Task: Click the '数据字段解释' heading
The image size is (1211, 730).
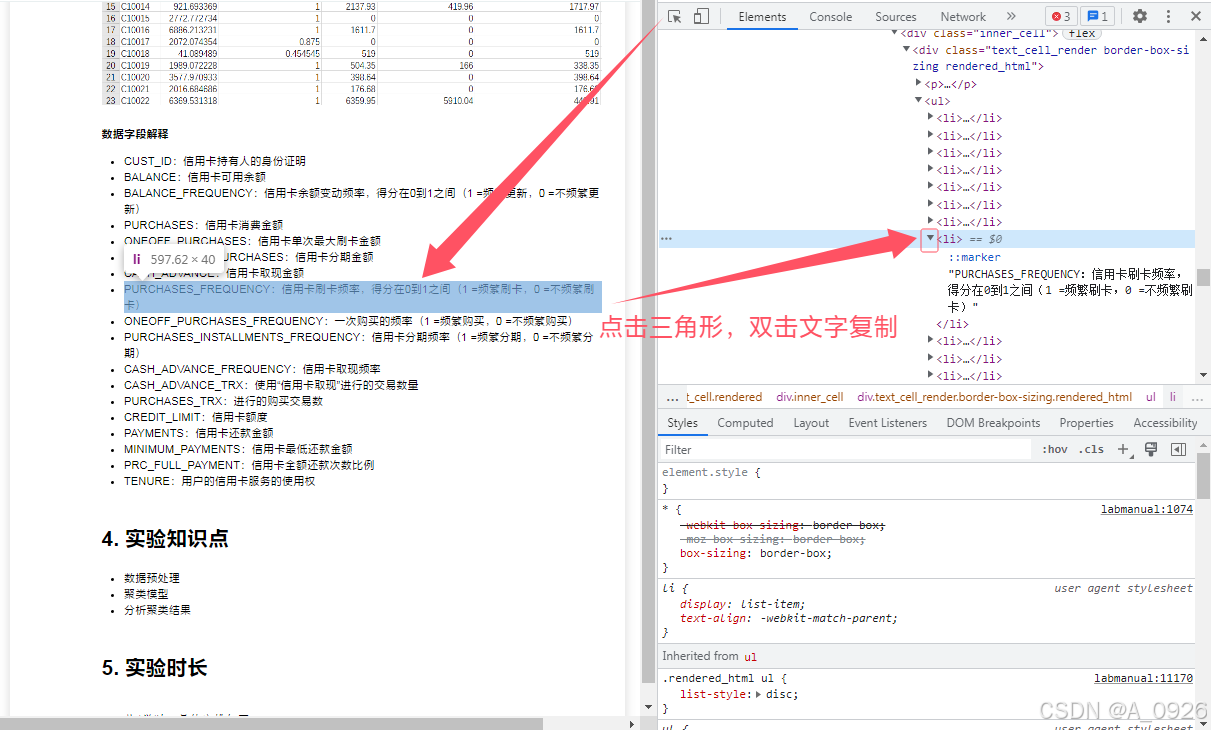Action: 135,134
